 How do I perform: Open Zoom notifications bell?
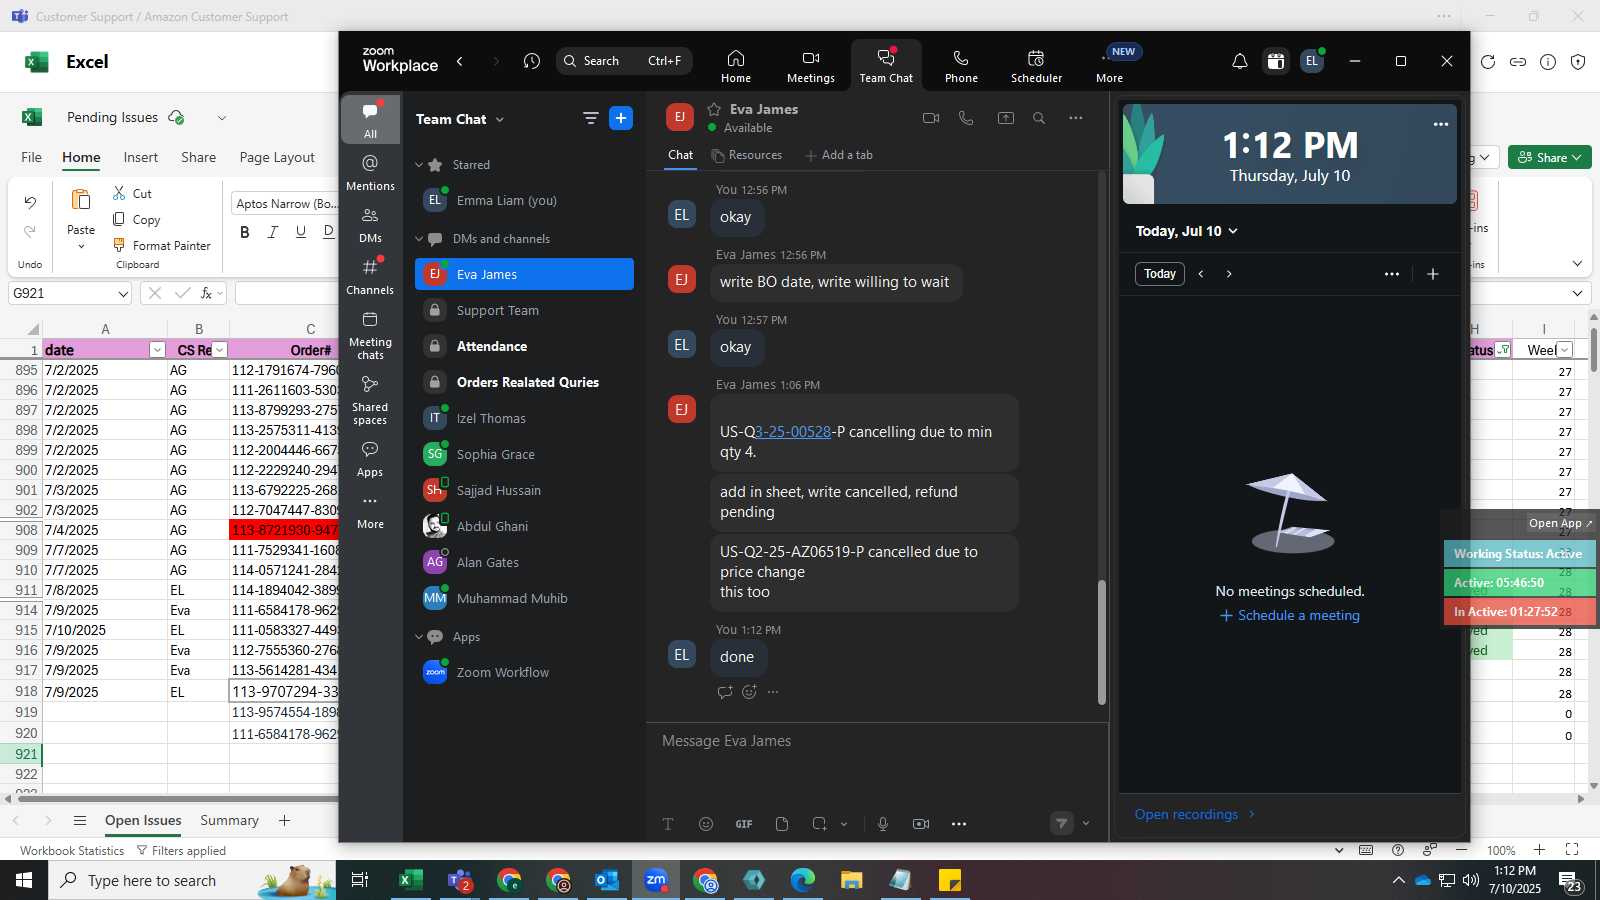coord(1239,61)
